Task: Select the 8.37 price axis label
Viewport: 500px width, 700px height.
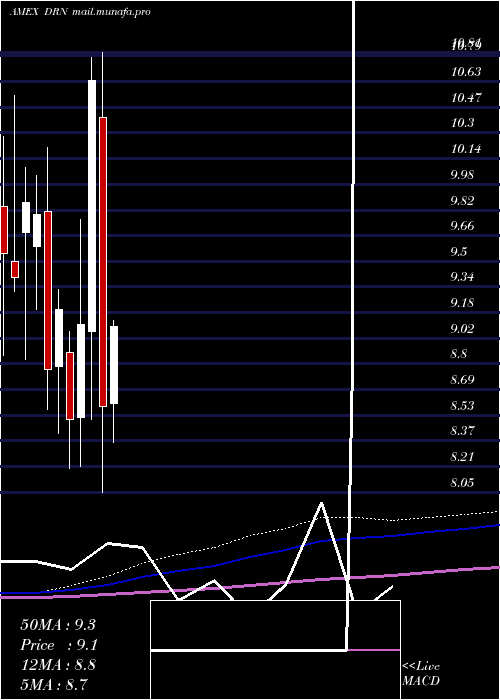Action: point(462,431)
